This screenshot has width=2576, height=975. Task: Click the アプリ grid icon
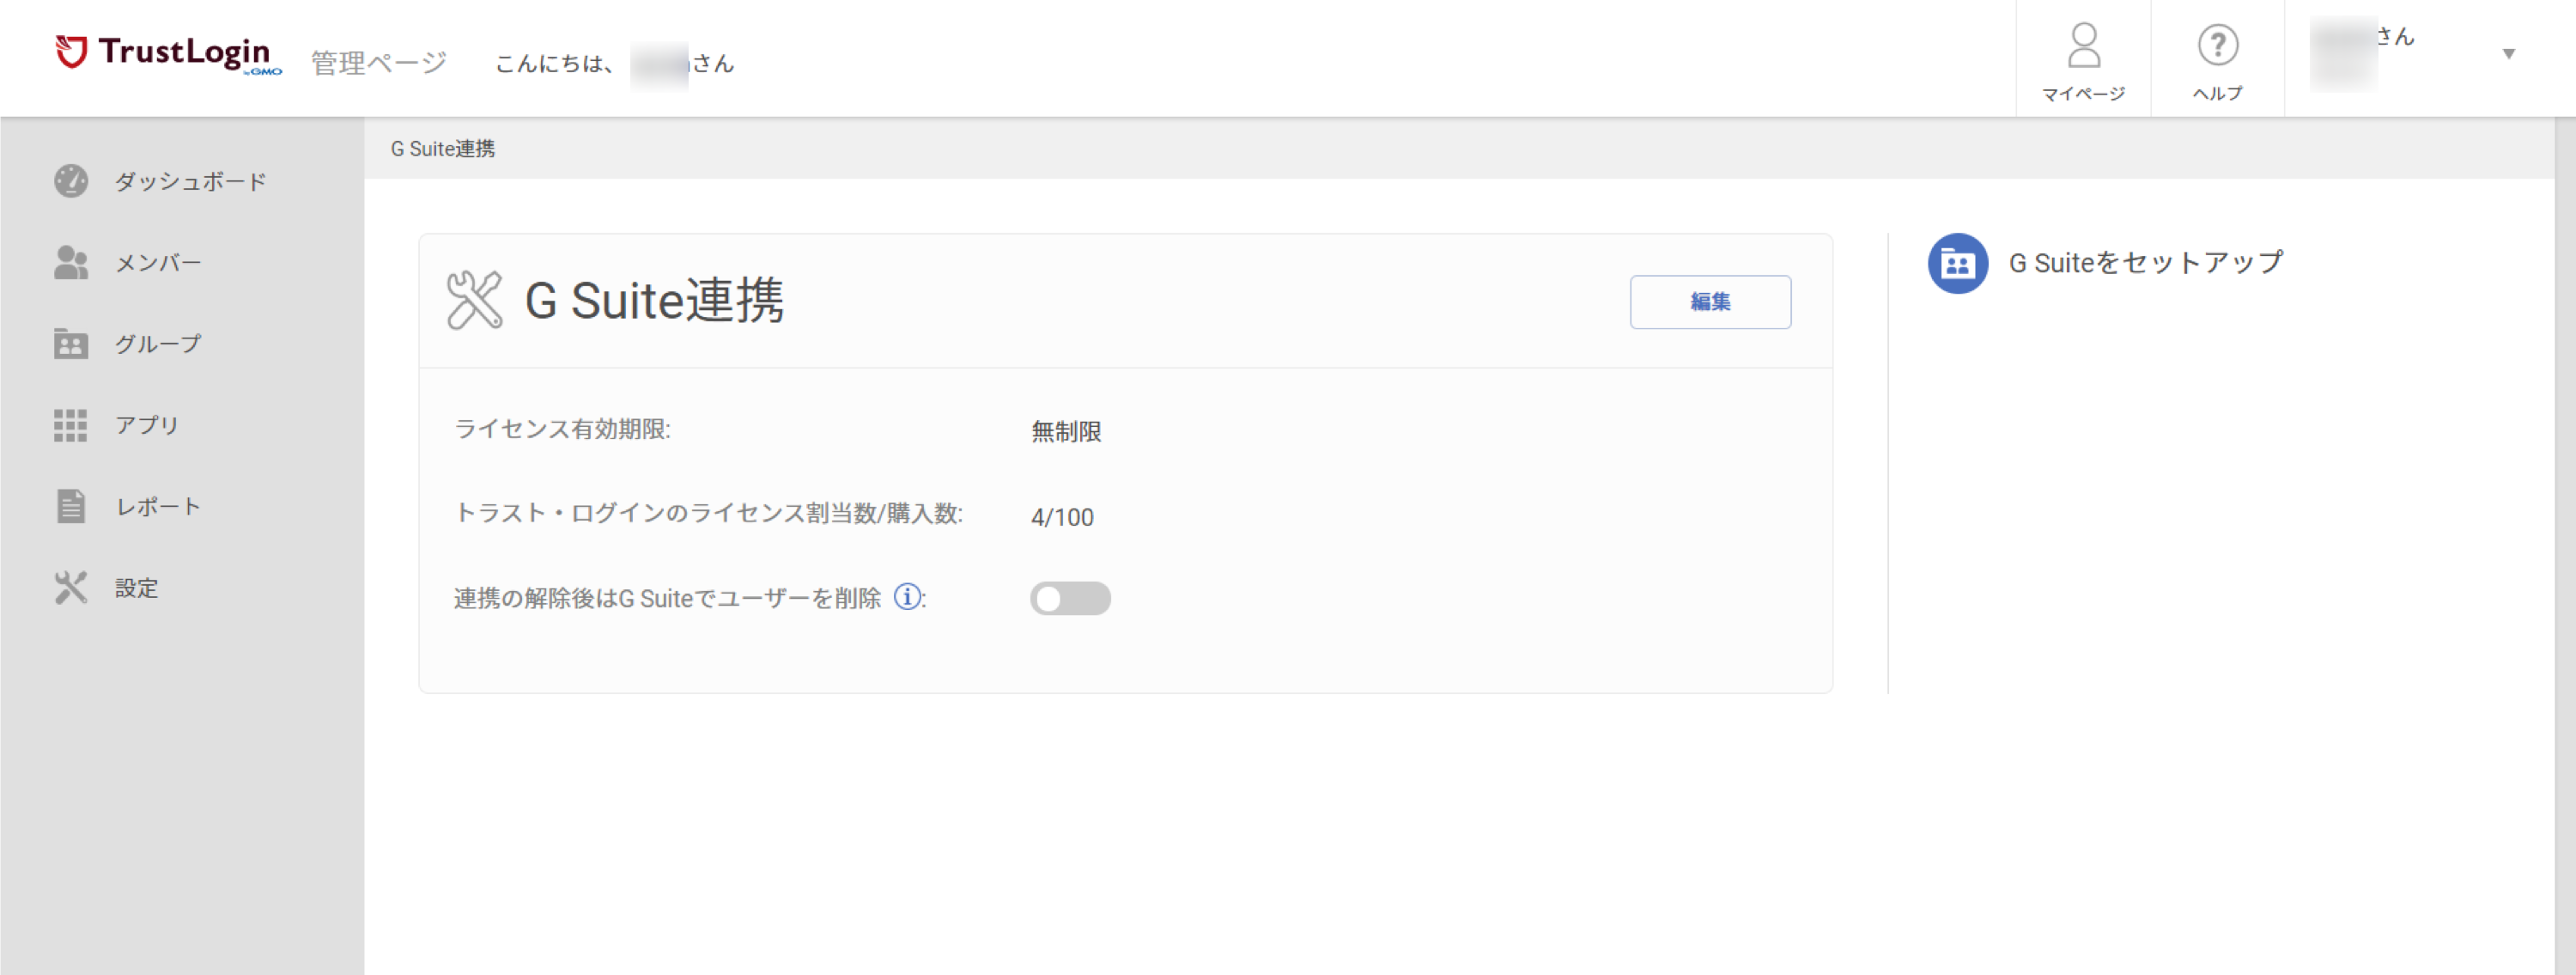click(x=71, y=425)
